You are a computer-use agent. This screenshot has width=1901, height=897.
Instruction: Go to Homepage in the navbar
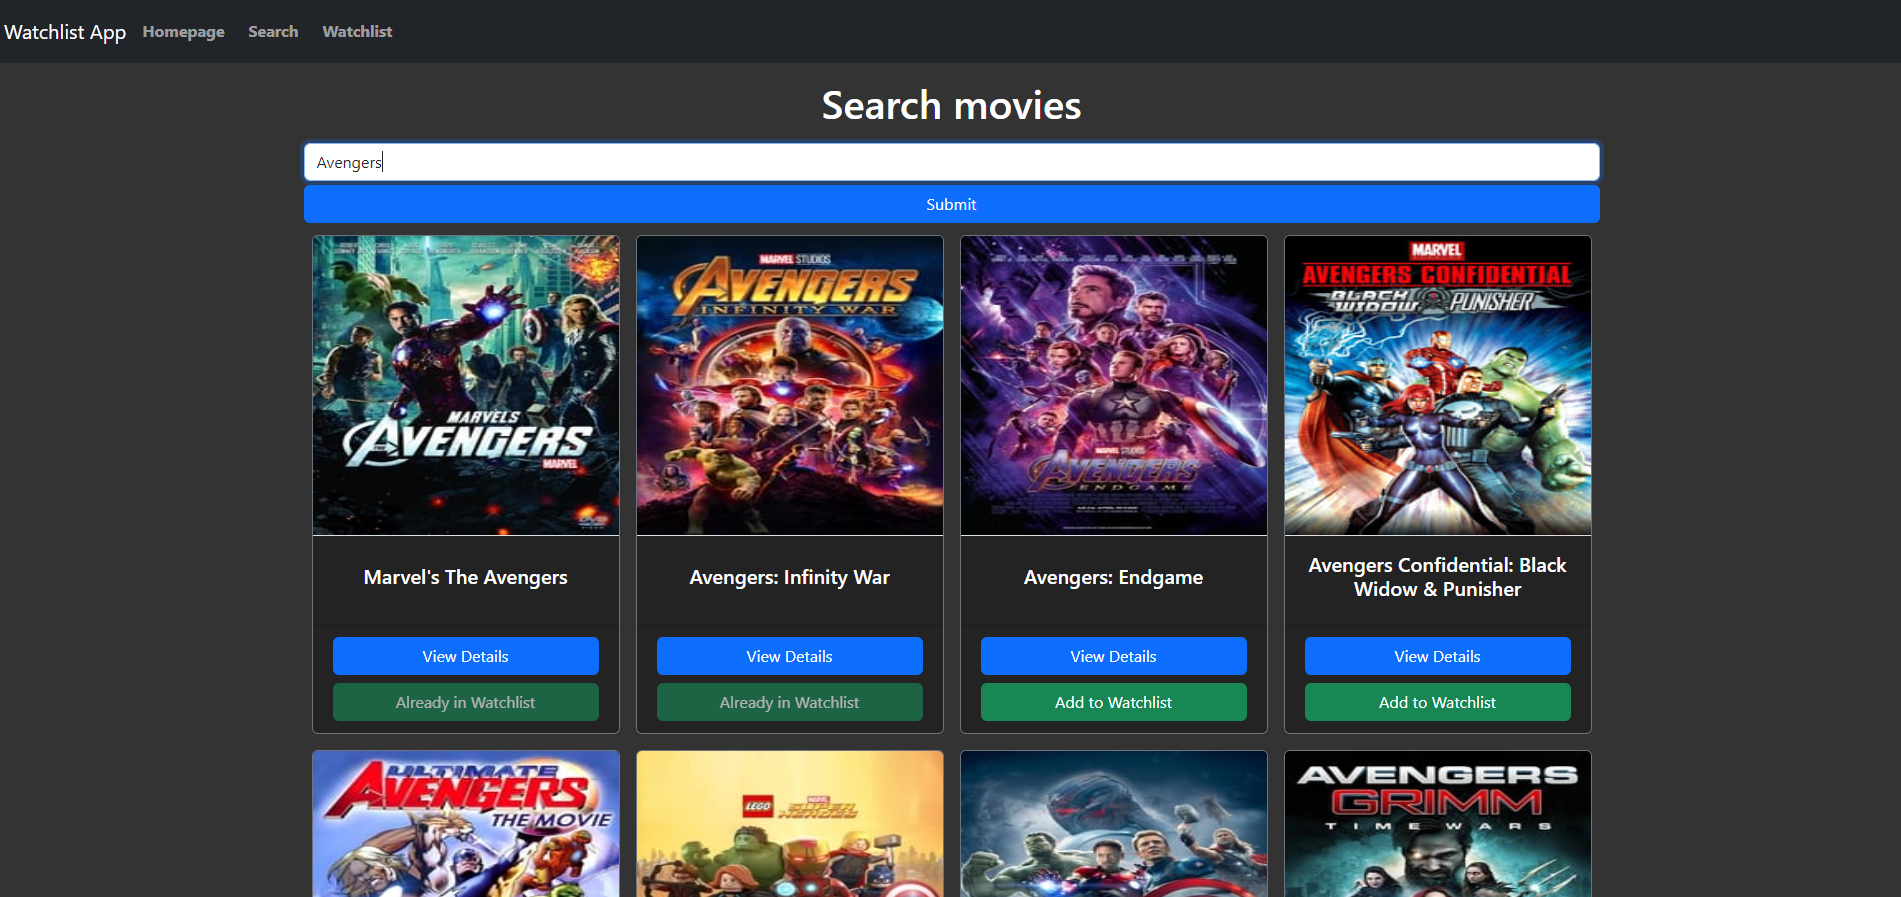(183, 32)
